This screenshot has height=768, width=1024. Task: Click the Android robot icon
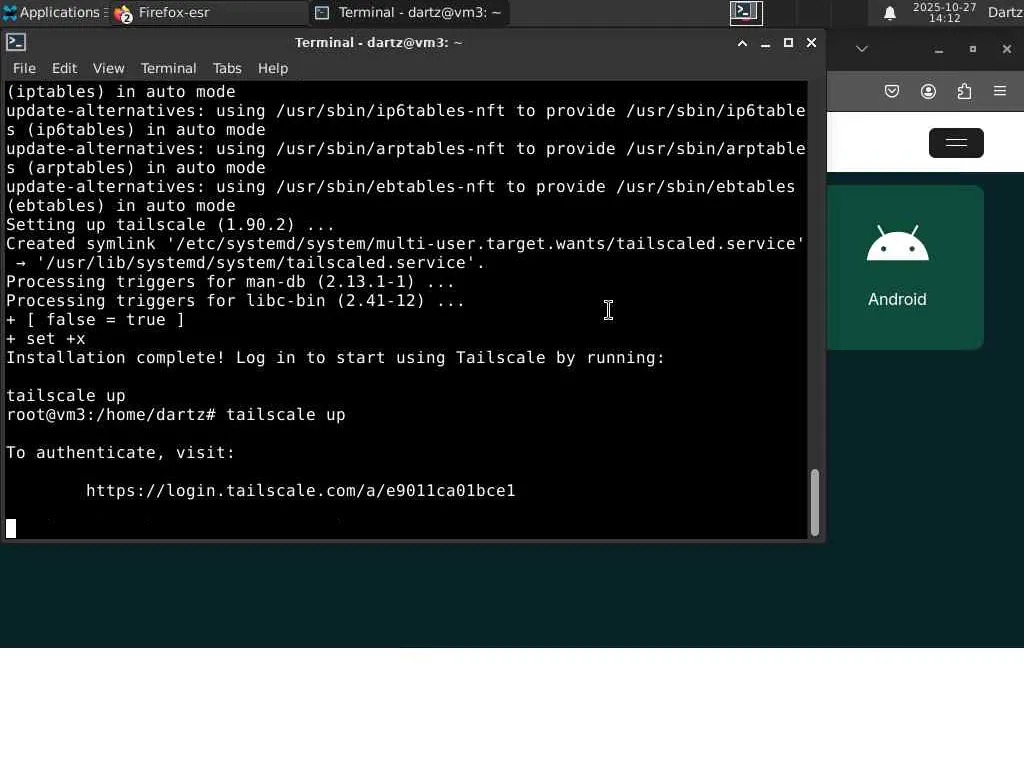point(897,243)
